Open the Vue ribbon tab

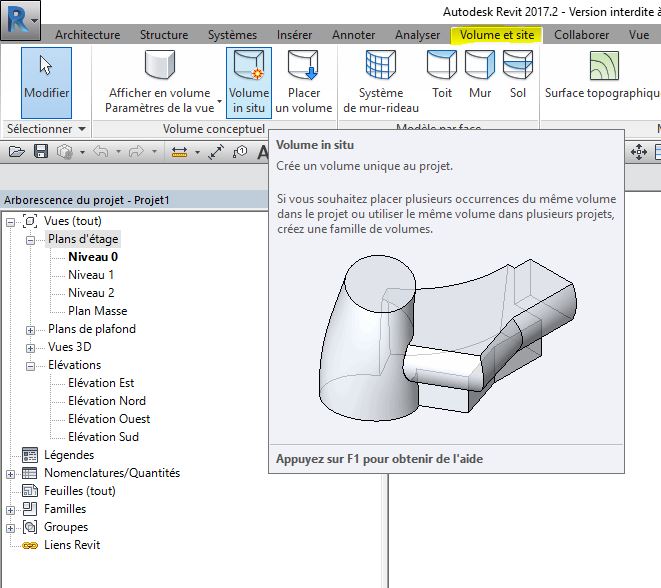click(x=639, y=35)
